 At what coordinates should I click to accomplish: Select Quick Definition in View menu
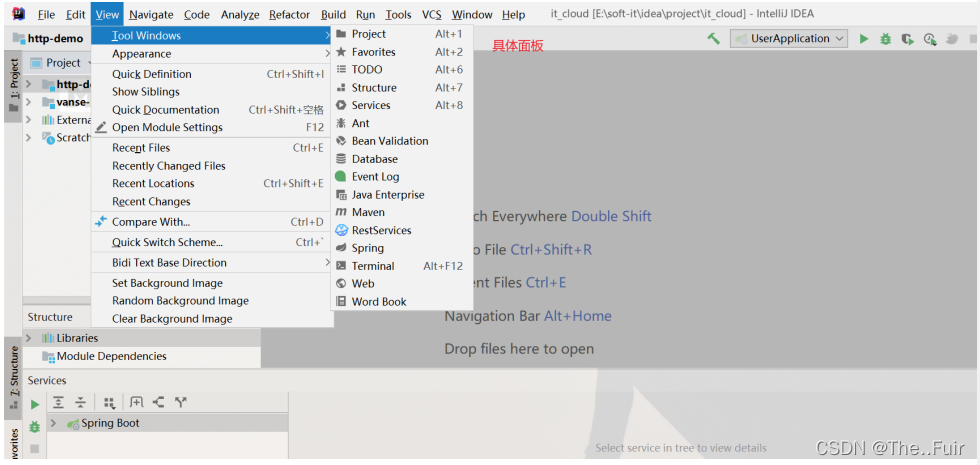(212, 74)
